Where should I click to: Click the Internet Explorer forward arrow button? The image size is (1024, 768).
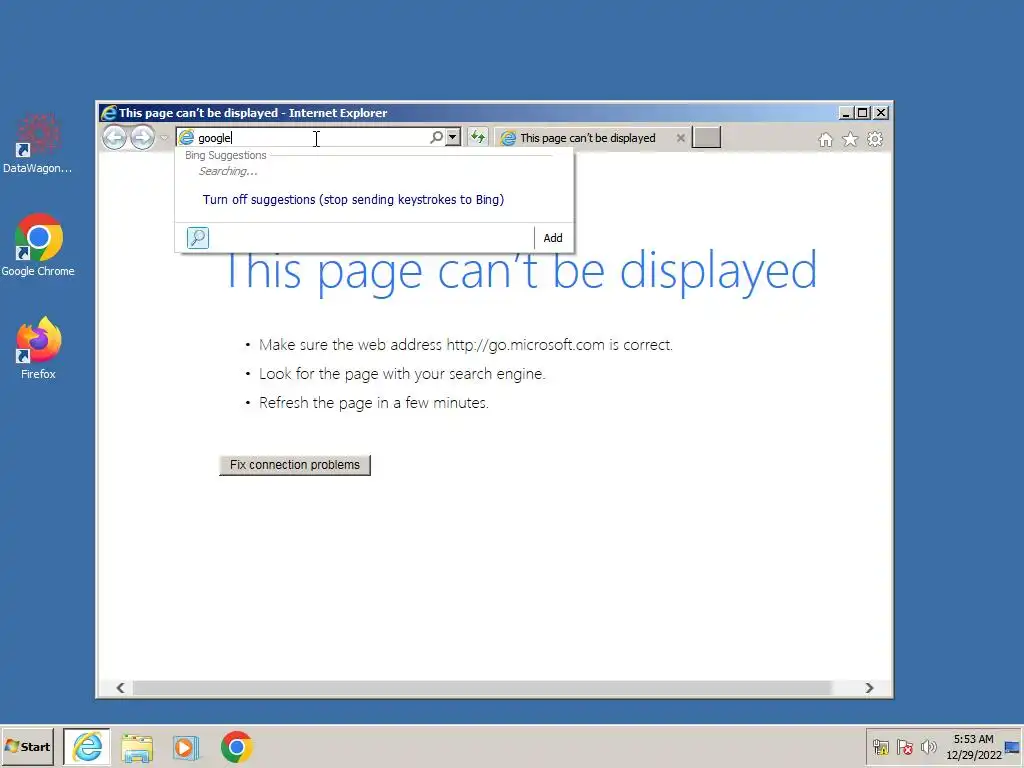tap(142, 138)
